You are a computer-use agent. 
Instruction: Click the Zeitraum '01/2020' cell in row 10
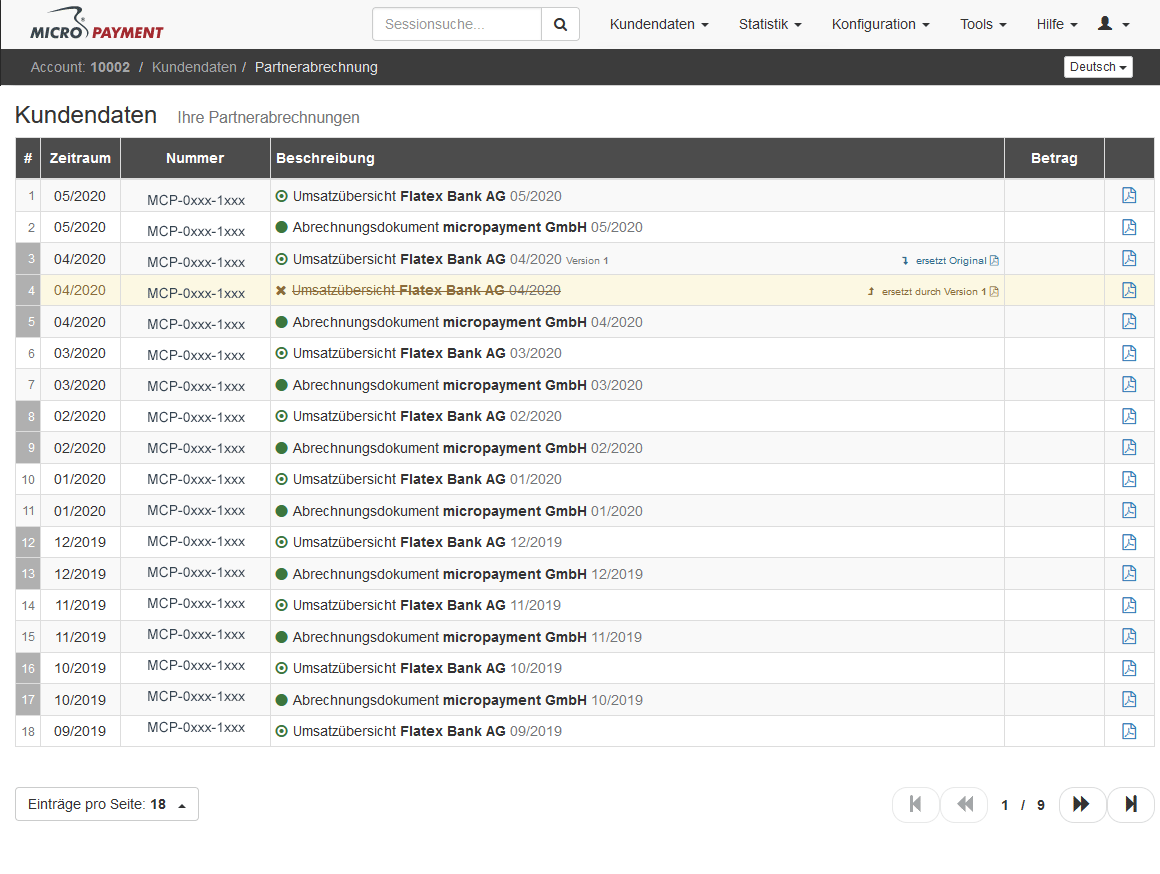point(80,479)
